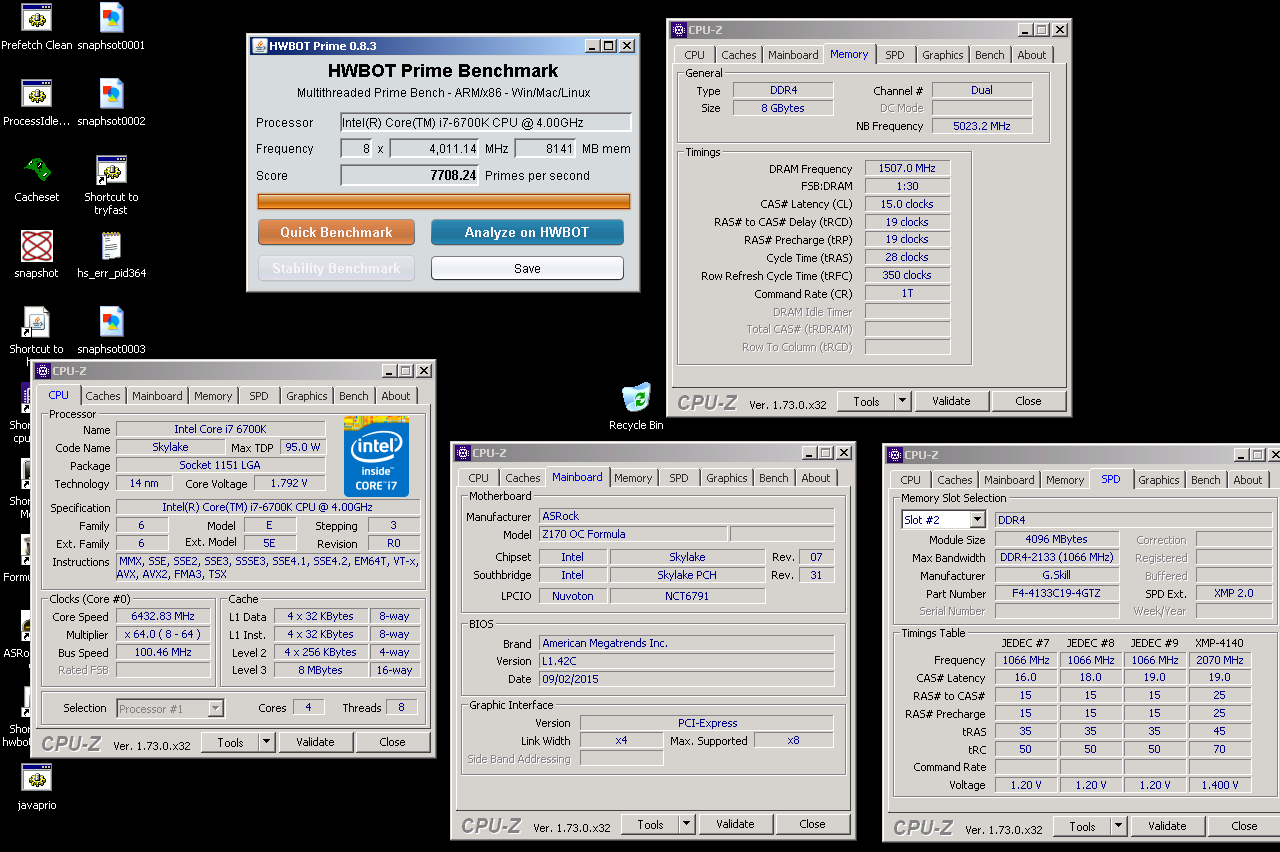Click the BIOS version L1.42C
The height and width of the screenshot is (852, 1280).
pos(686,661)
